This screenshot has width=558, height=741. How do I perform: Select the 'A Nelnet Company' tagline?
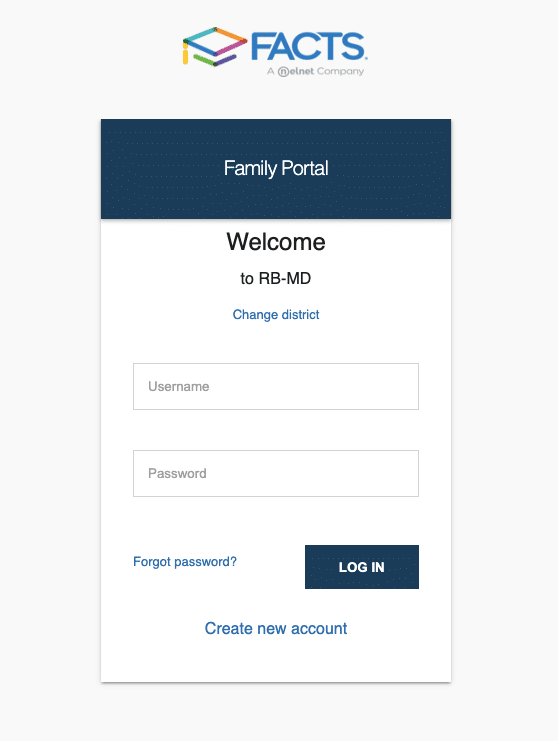316,71
